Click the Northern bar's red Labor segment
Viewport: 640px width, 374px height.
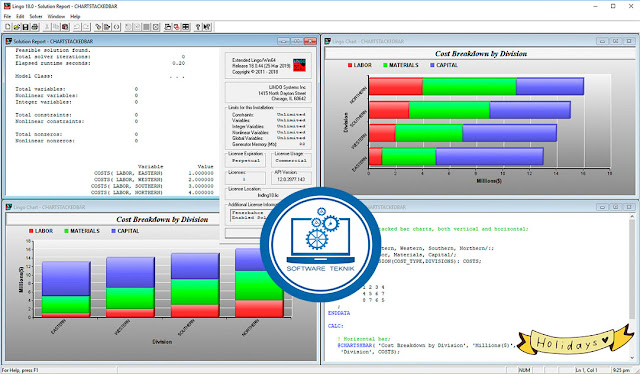pos(396,86)
